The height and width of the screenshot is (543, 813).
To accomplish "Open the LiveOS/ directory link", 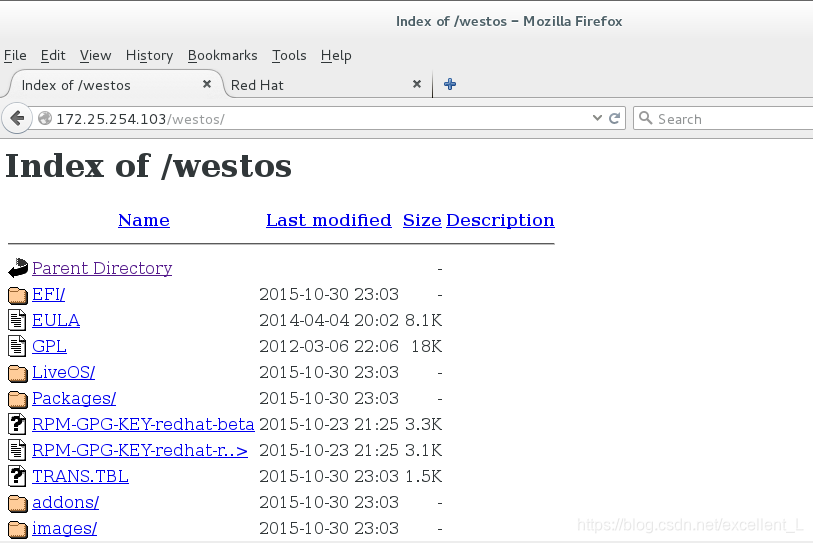I will pyautogui.click(x=64, y=372).
